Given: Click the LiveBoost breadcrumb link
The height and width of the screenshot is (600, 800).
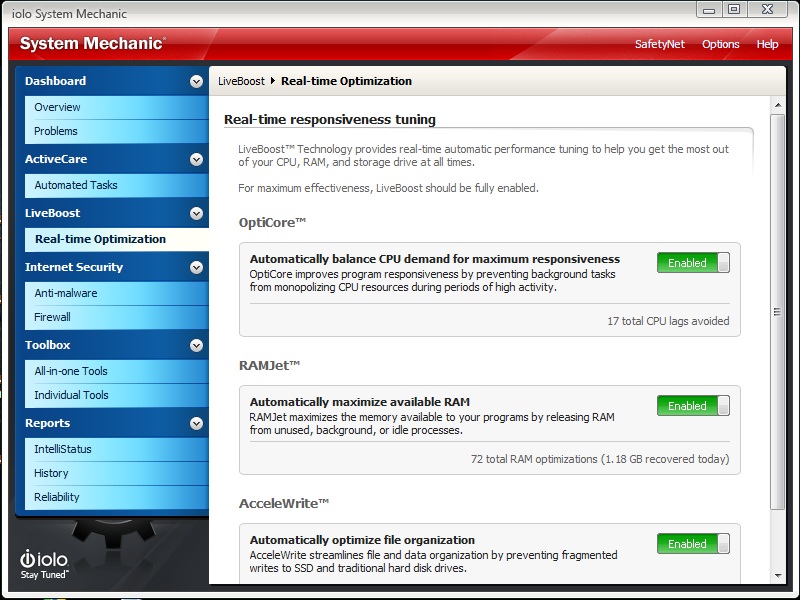Looking at the screenshot, I should [241, 81].
